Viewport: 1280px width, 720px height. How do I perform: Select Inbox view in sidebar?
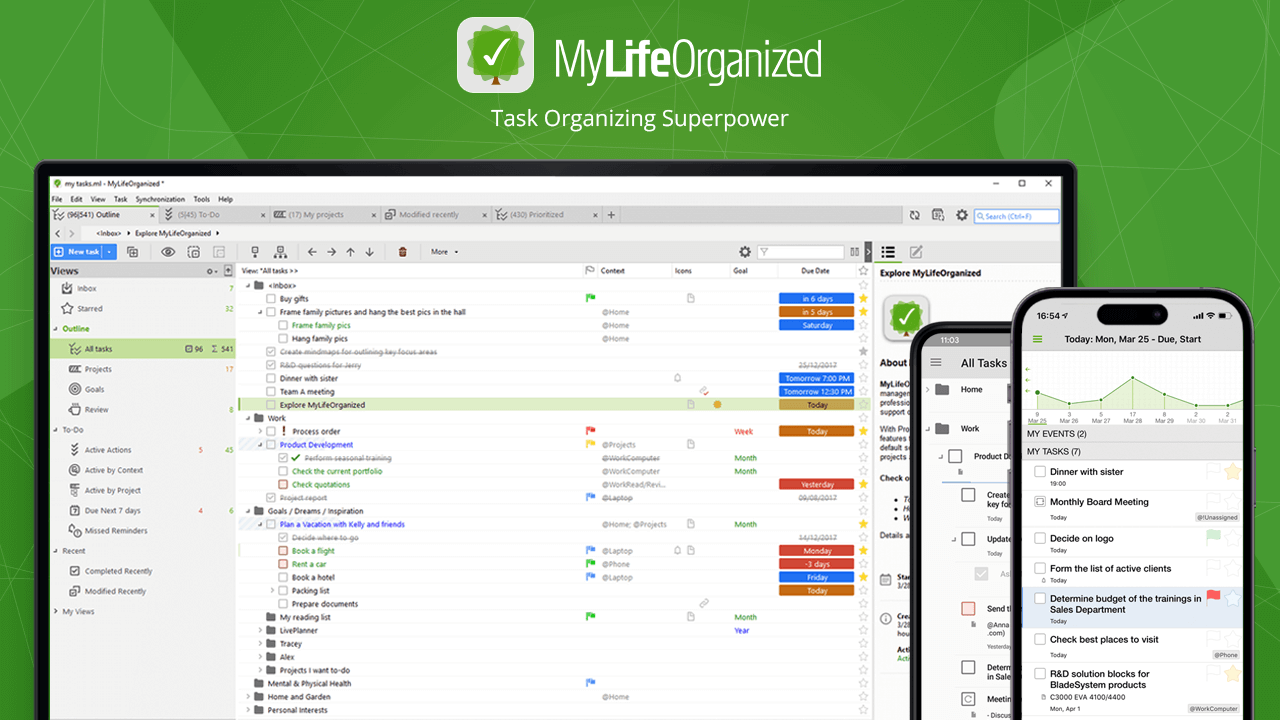(144, 288)
